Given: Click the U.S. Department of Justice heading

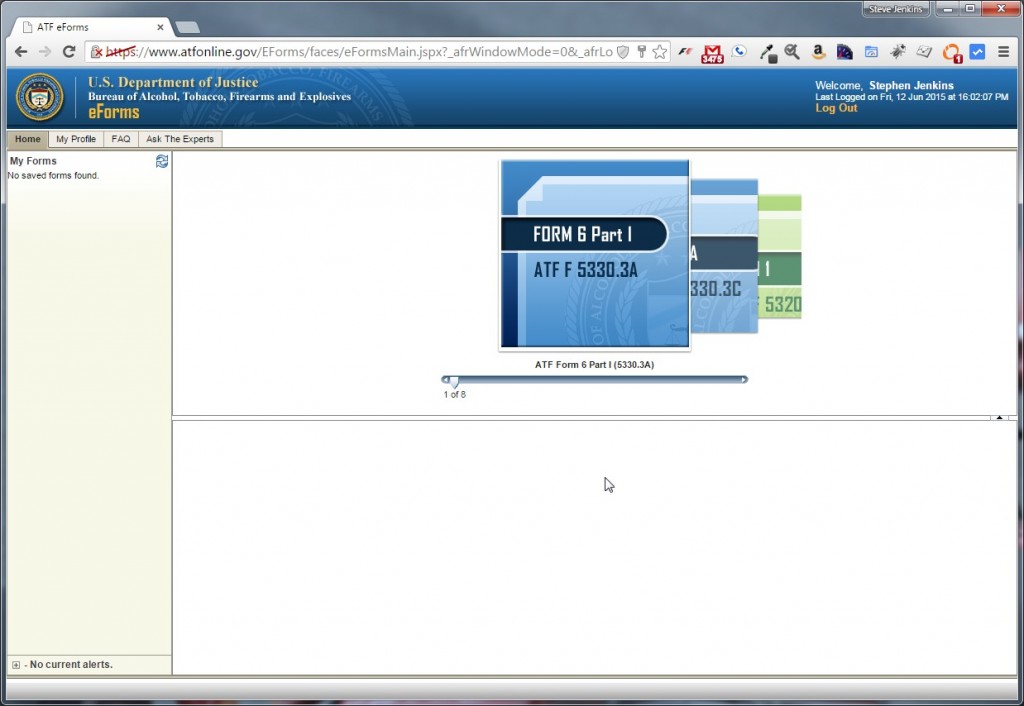Looking at the screenshot, I should 173,82.
